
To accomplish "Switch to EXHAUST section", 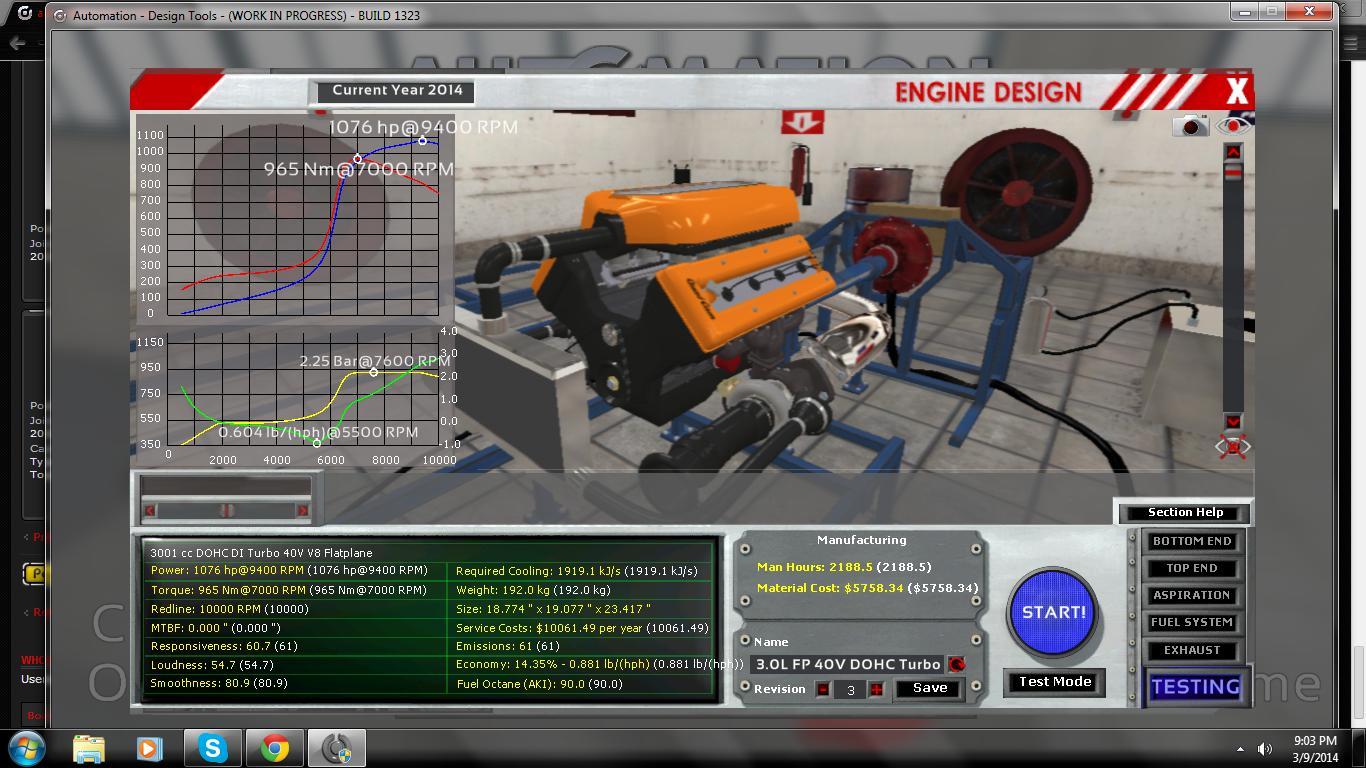I will 1191,650.
